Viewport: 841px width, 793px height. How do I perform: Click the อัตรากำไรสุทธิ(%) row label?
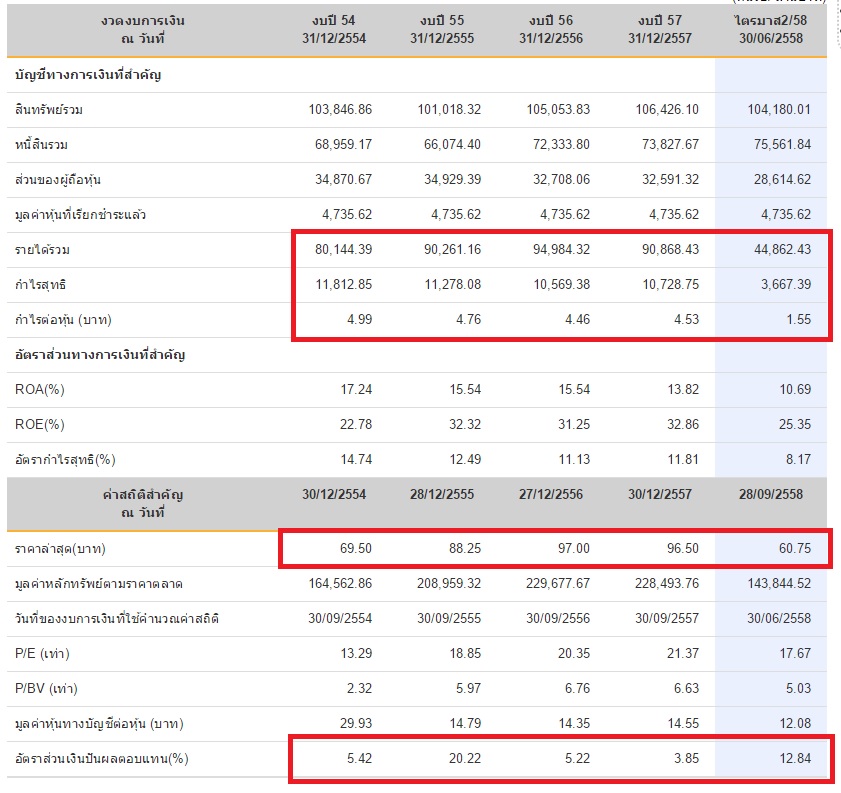pyautogui.click(x=65, y=460)
